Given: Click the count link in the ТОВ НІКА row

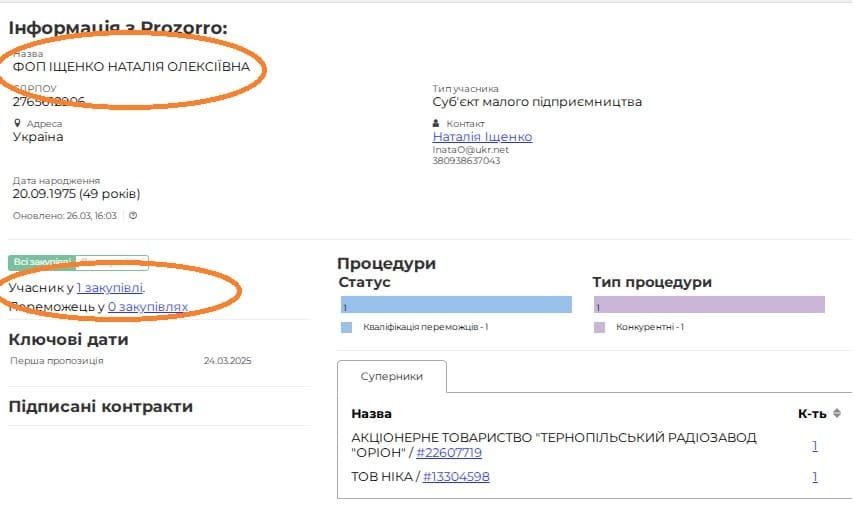Looking at the screenshot, I should (x=815, y=477).
